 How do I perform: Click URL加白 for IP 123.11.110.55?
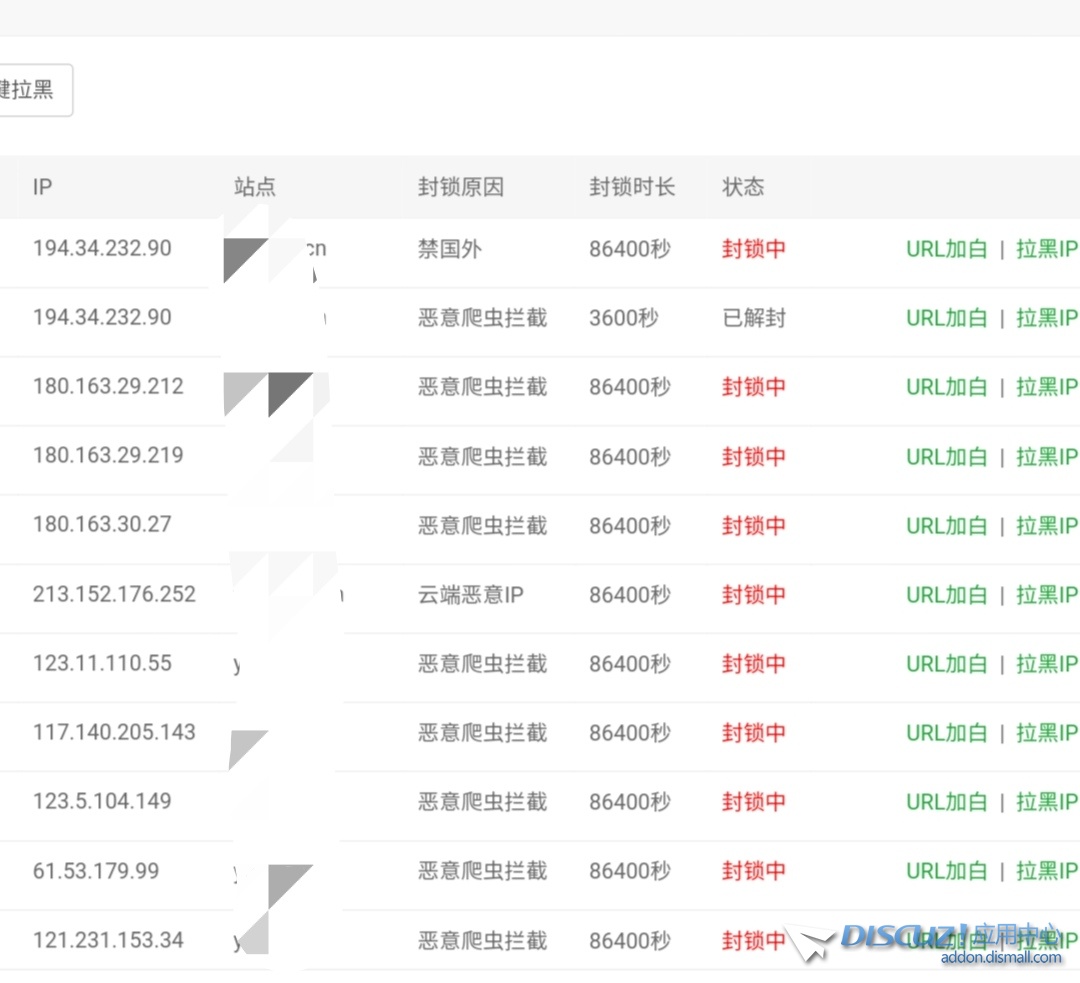(947, 664)
